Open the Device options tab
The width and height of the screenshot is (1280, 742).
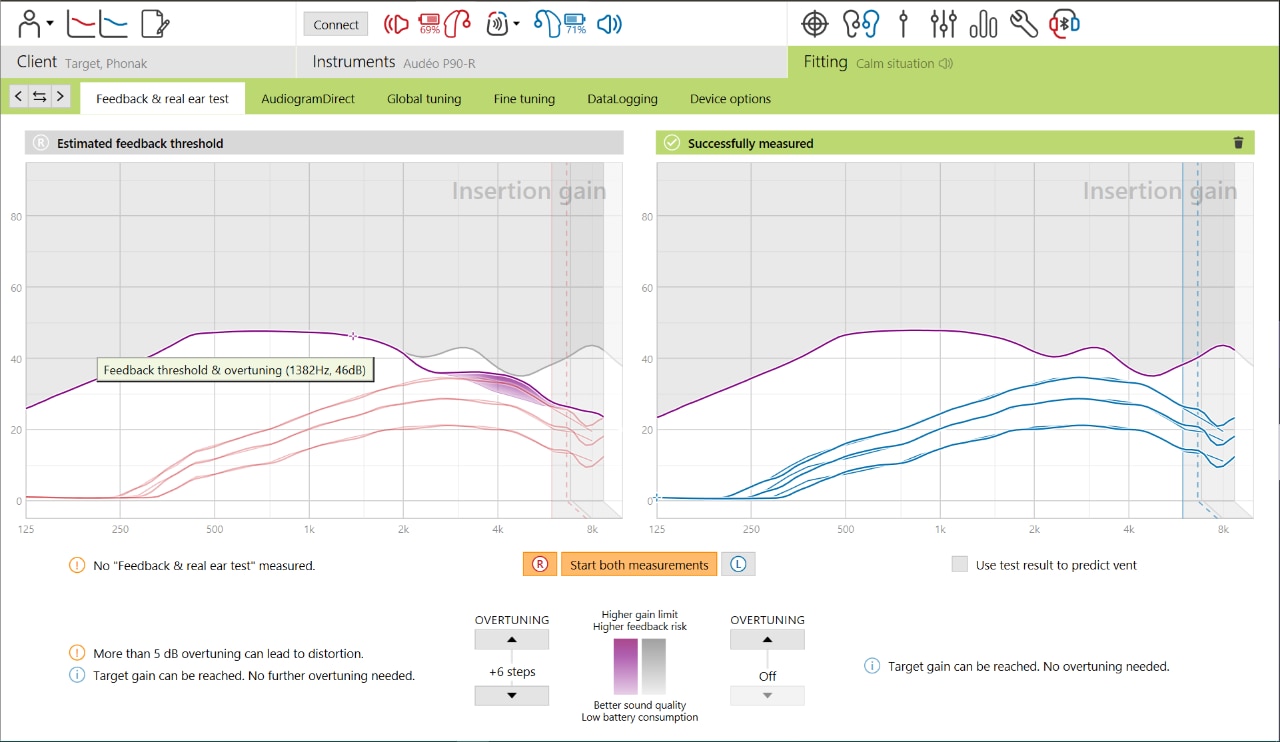(x=730, y=98)
